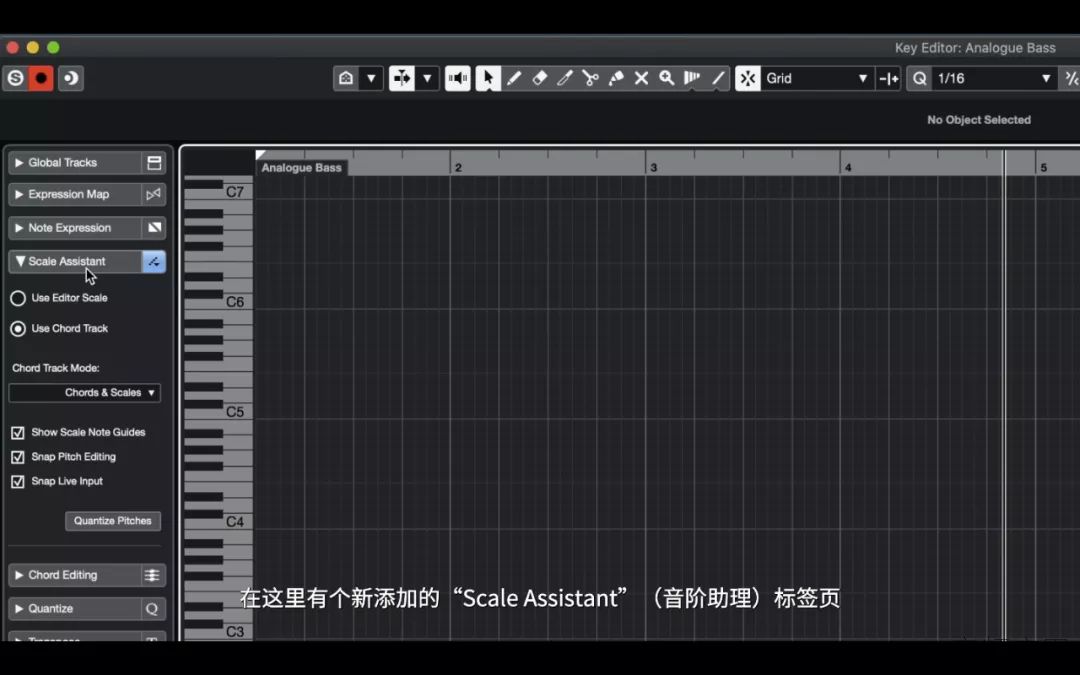Click the Quantize section Q icon
Image resolution: width=1080 pixels, height=675 pixels.
click(152, 608)
